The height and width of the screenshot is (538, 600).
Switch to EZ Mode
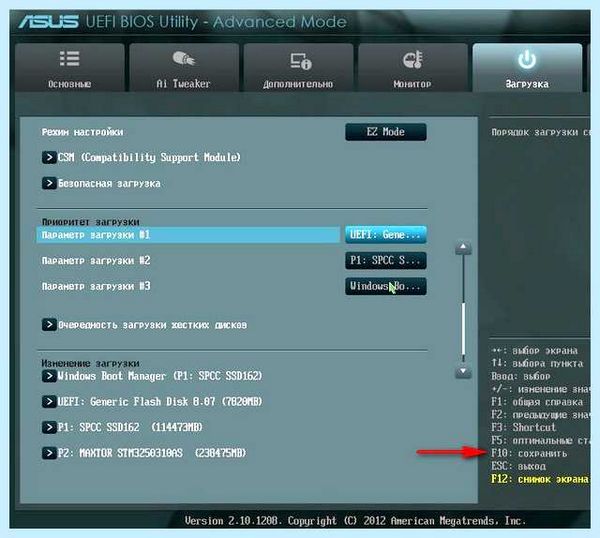tap(386, 132)
